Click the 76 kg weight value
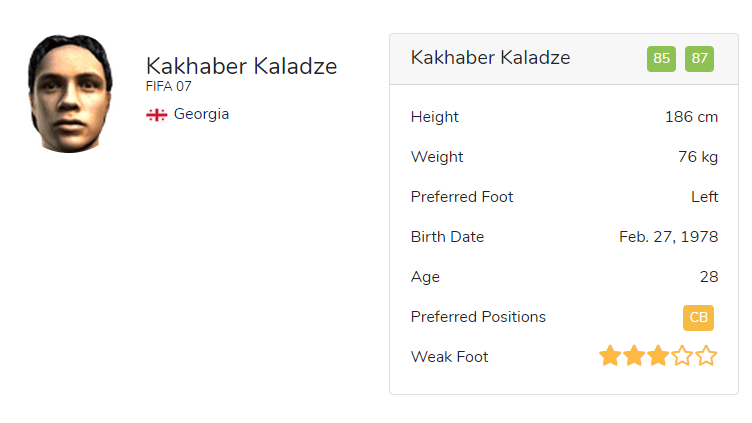The image size is (752, 423). click(x=698, y=157)
